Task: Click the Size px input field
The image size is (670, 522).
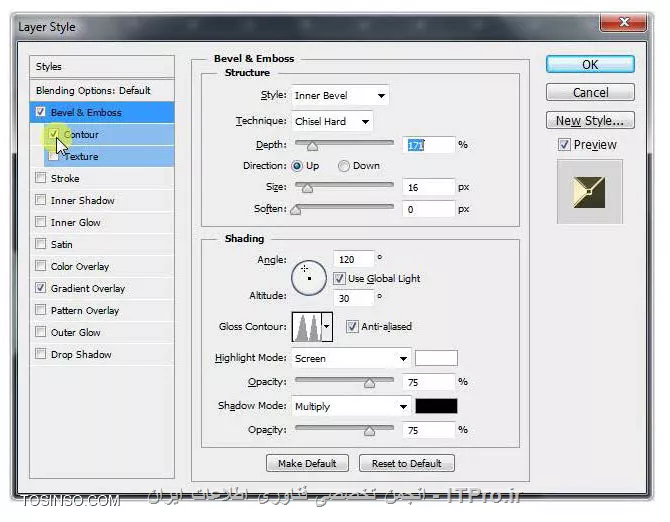Action: click(428, 188)
